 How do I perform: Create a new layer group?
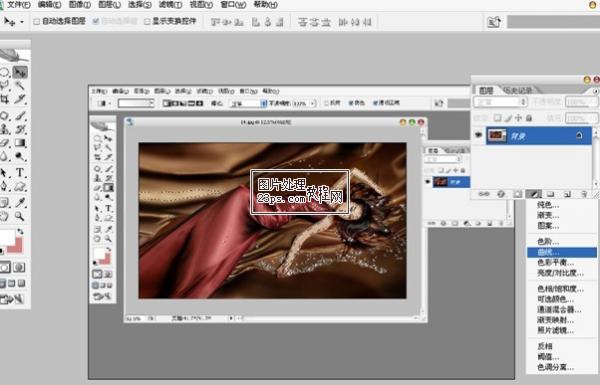point(550,194)
